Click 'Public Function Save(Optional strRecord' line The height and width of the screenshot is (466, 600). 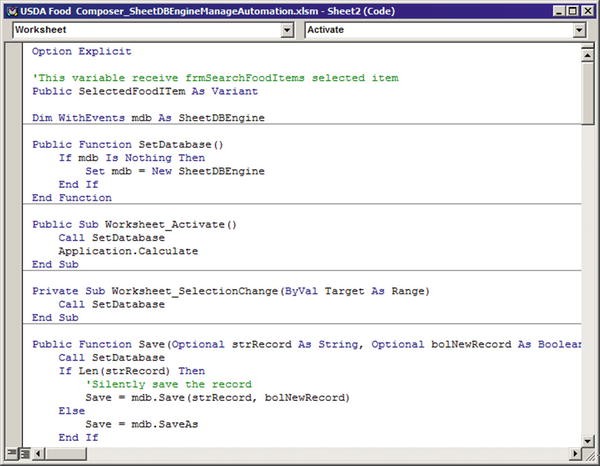point(307,344)
